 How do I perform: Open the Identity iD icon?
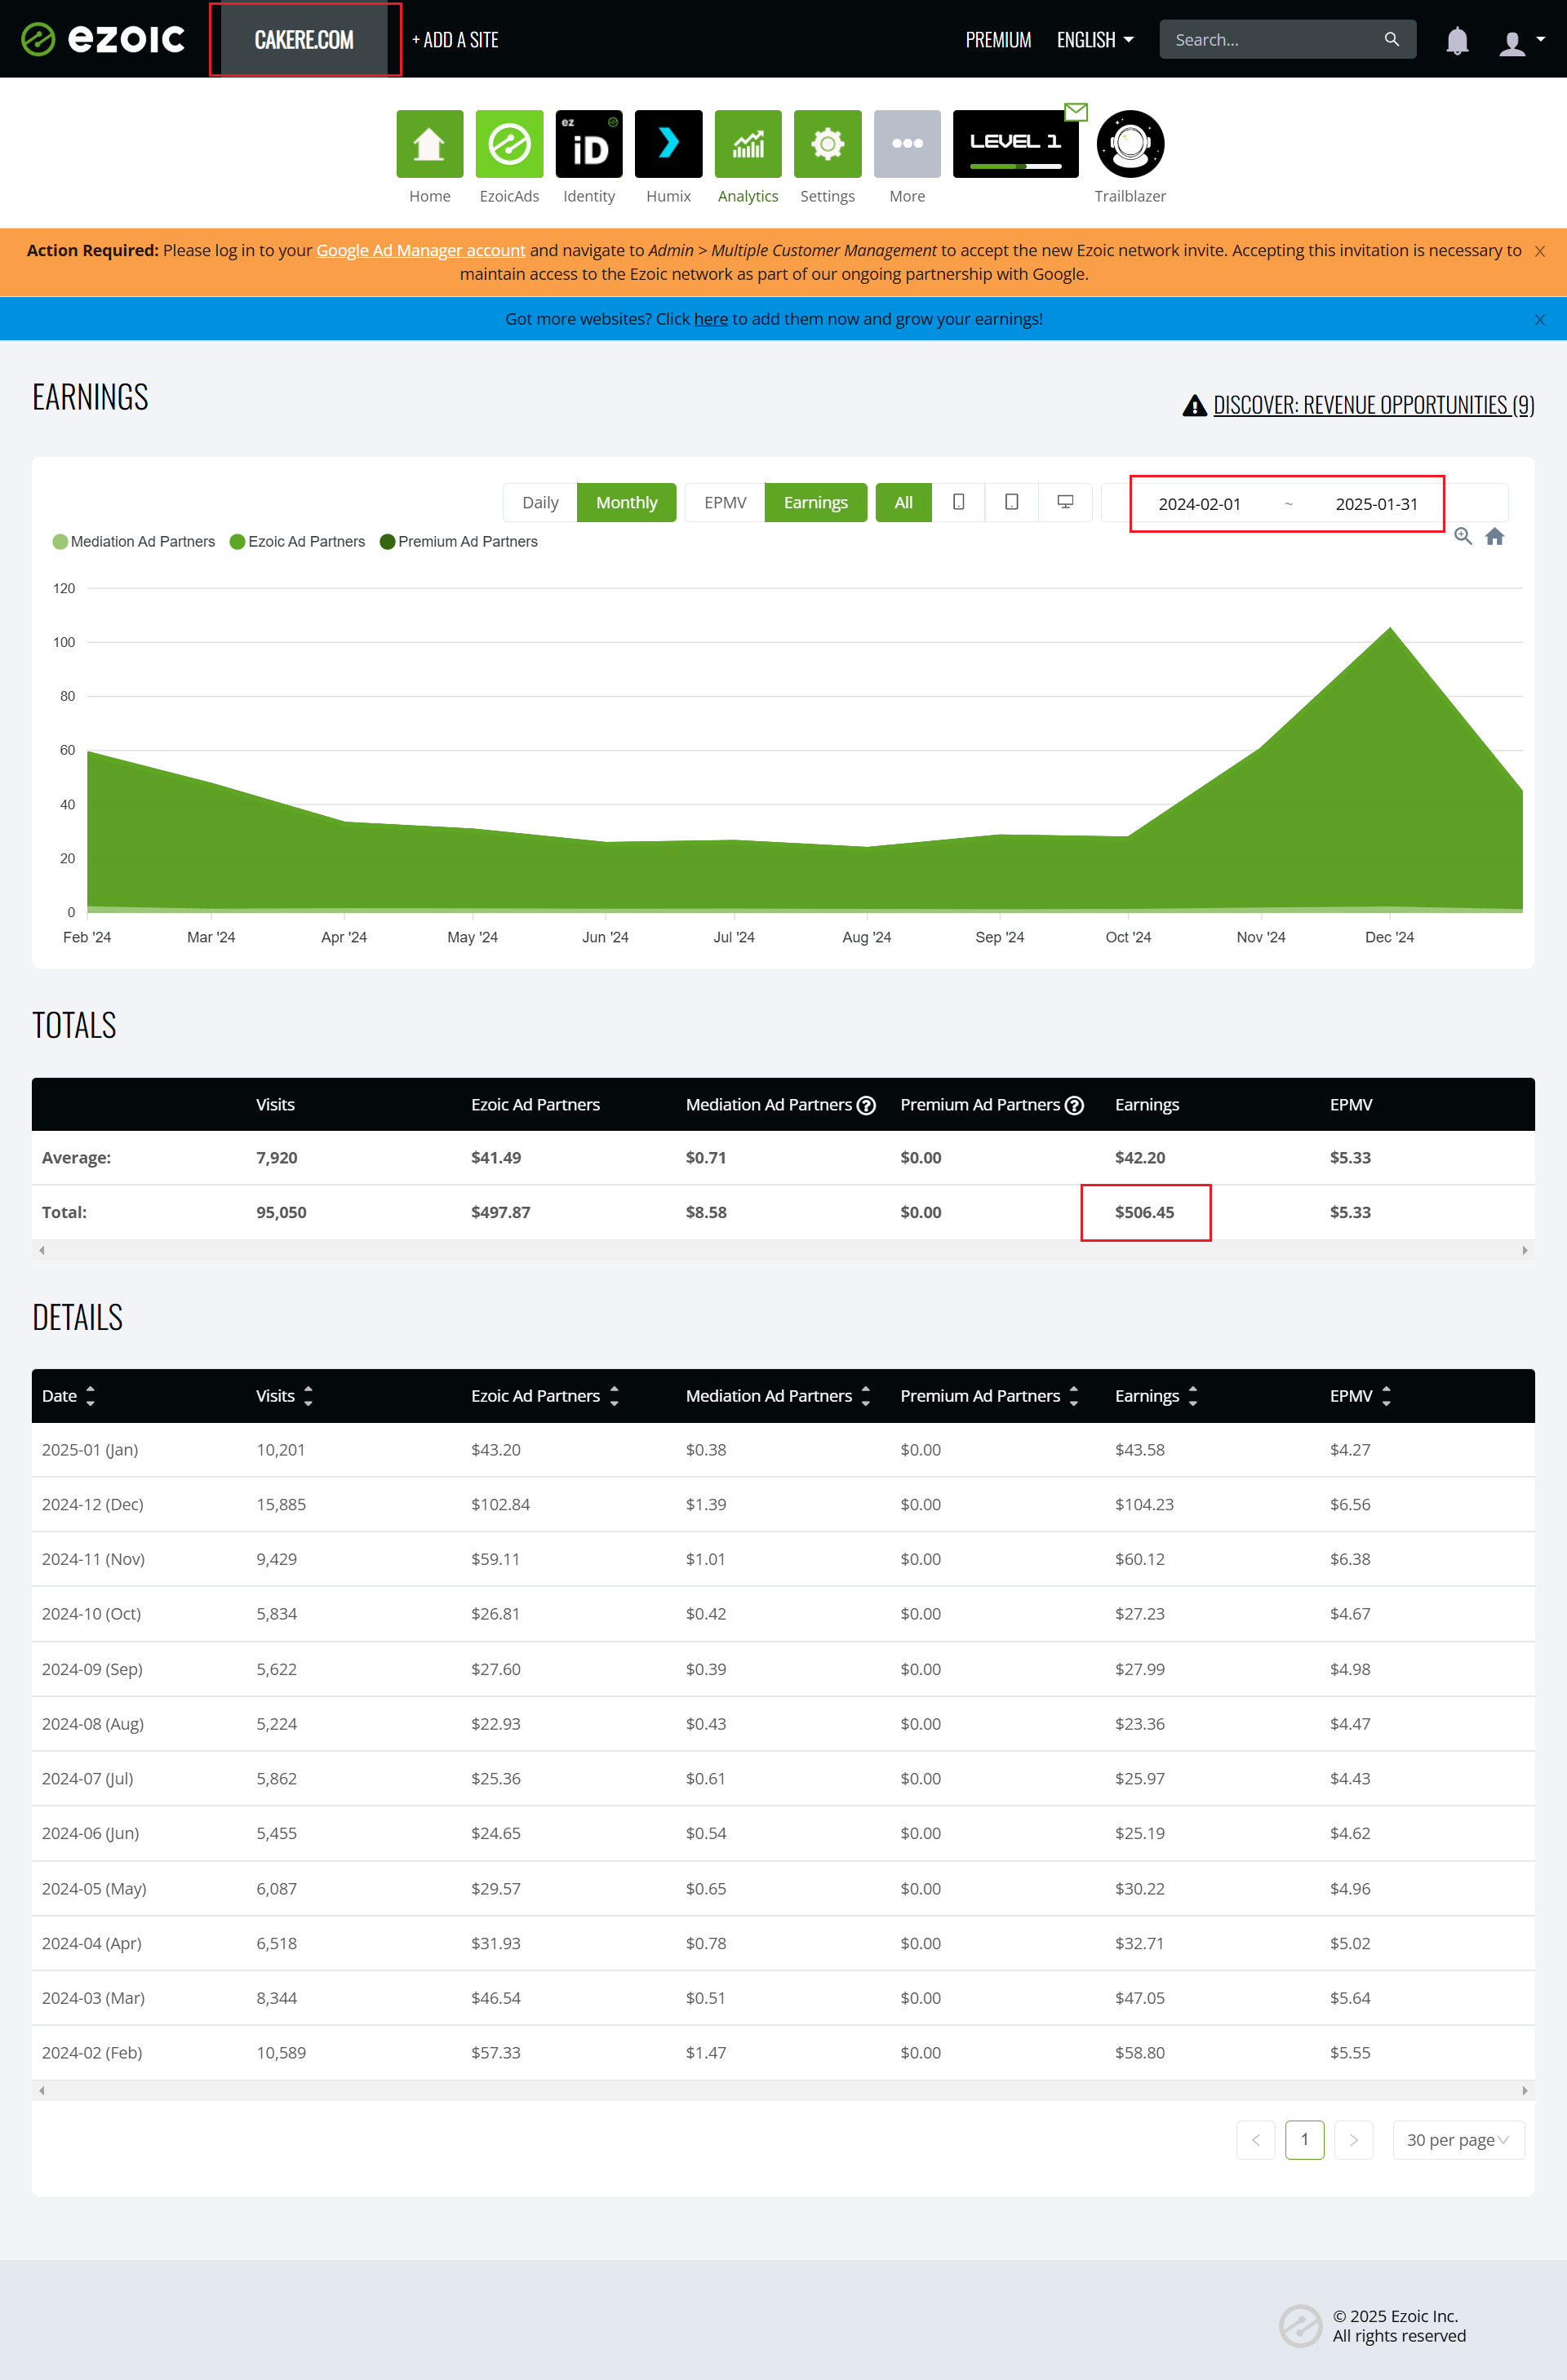click(589, 144)
